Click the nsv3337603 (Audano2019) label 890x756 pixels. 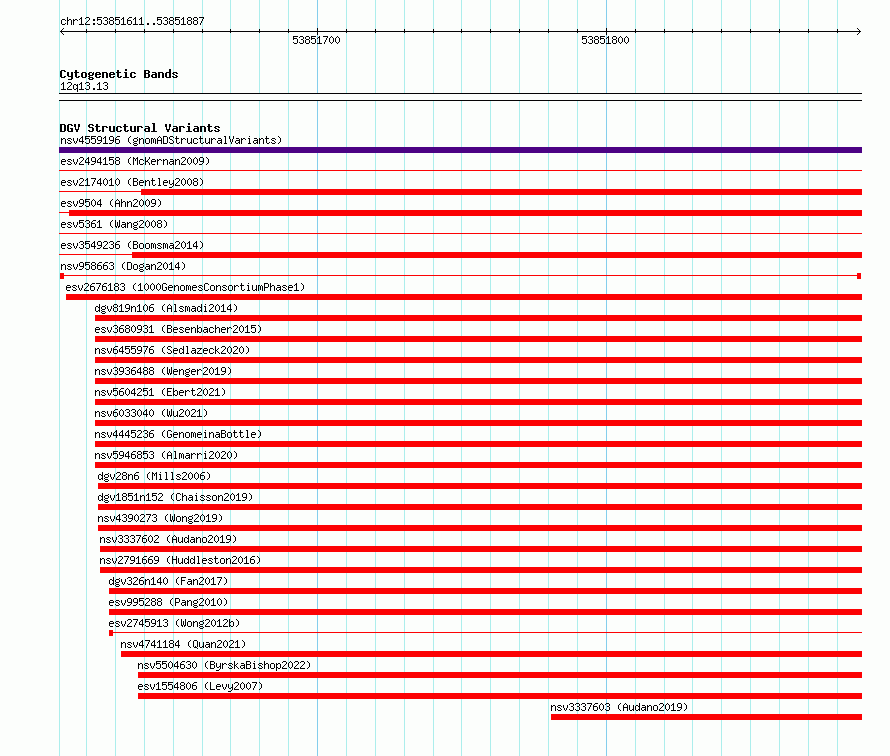[619, 707]
